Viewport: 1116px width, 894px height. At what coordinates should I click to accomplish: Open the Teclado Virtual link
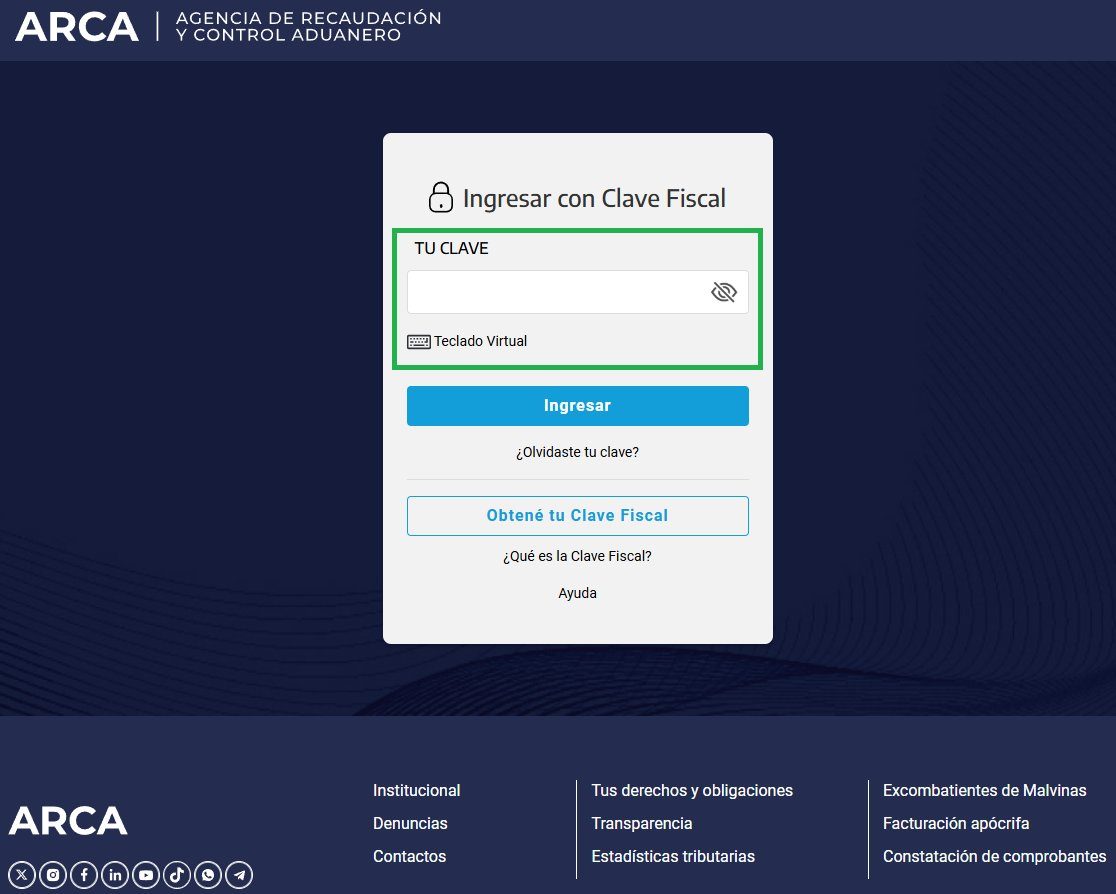point(480,341)
